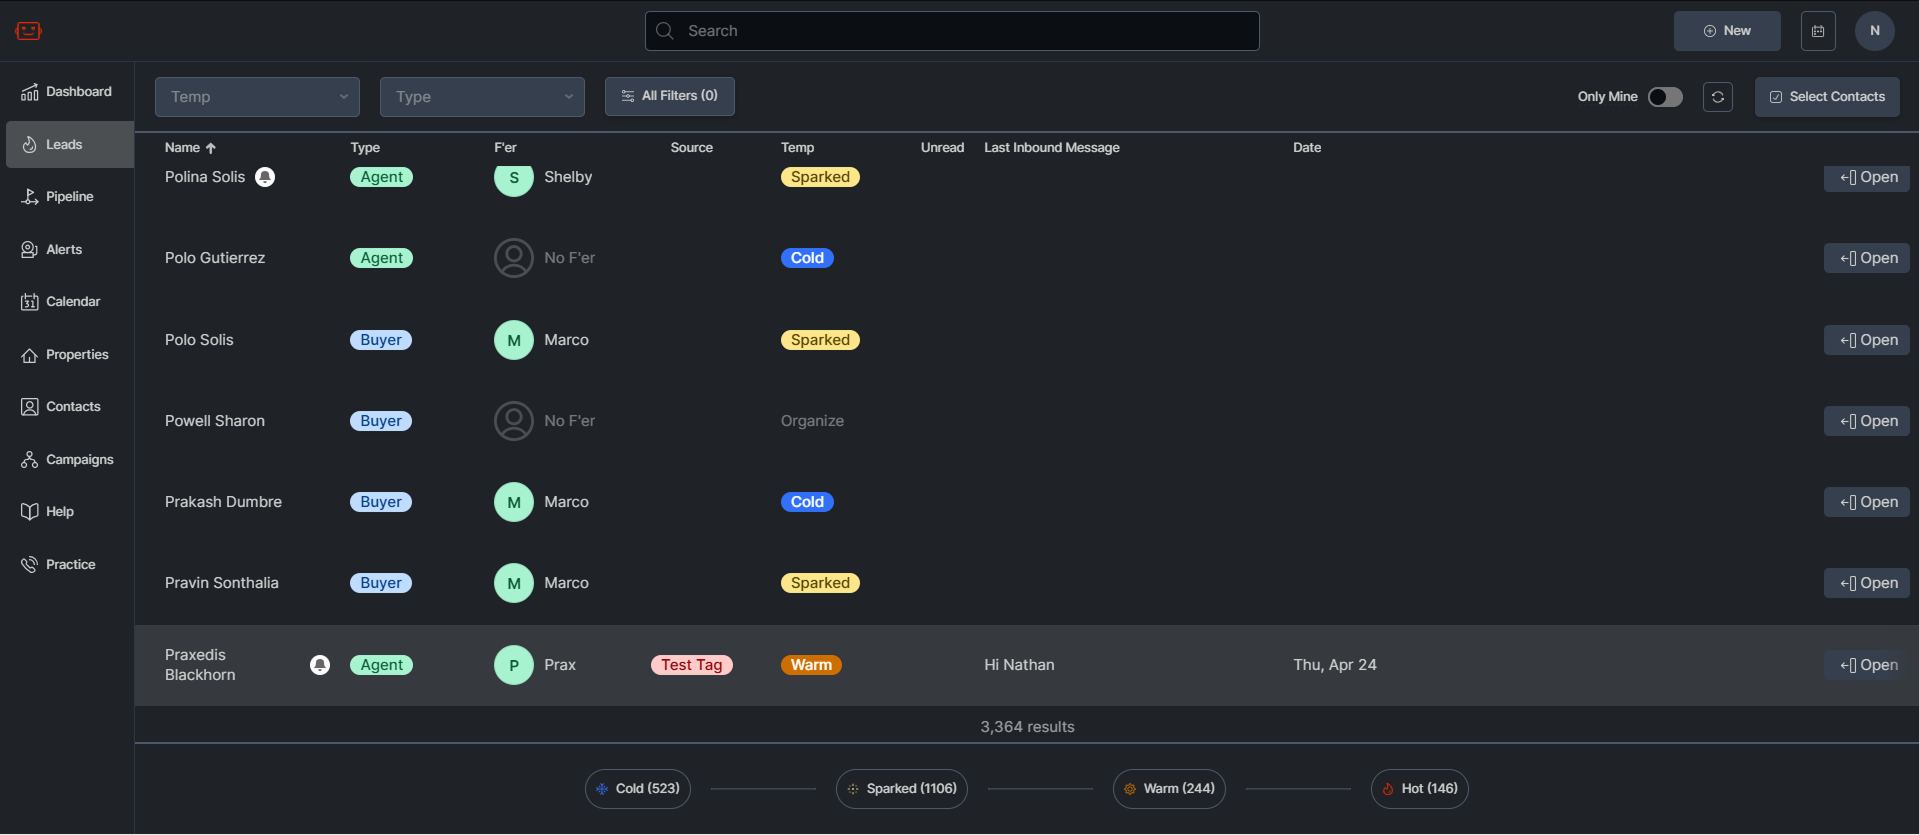Filter by Hot (146) temperature
The image size is (1919, 835).
click(x=1418, y=789)
